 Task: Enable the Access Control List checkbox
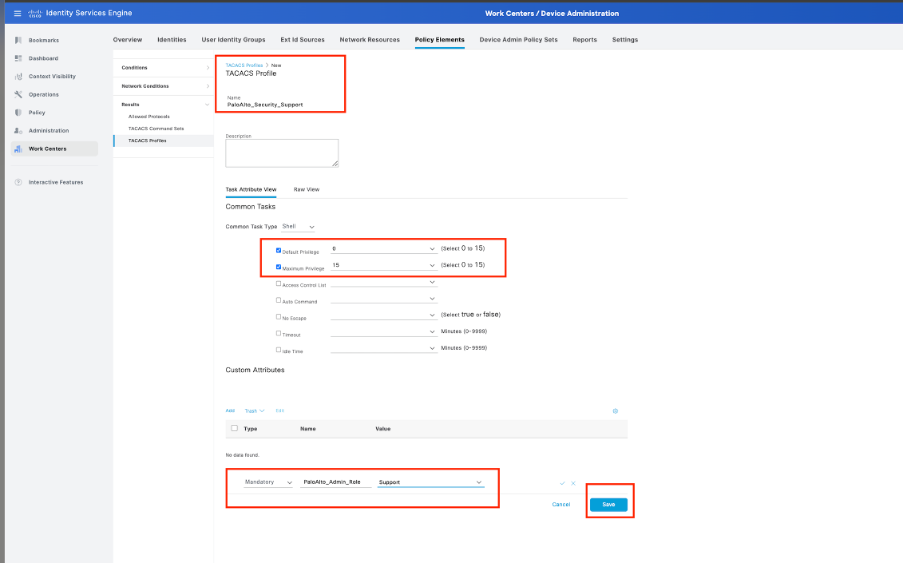pyautogui.click(x=278, y=284)
